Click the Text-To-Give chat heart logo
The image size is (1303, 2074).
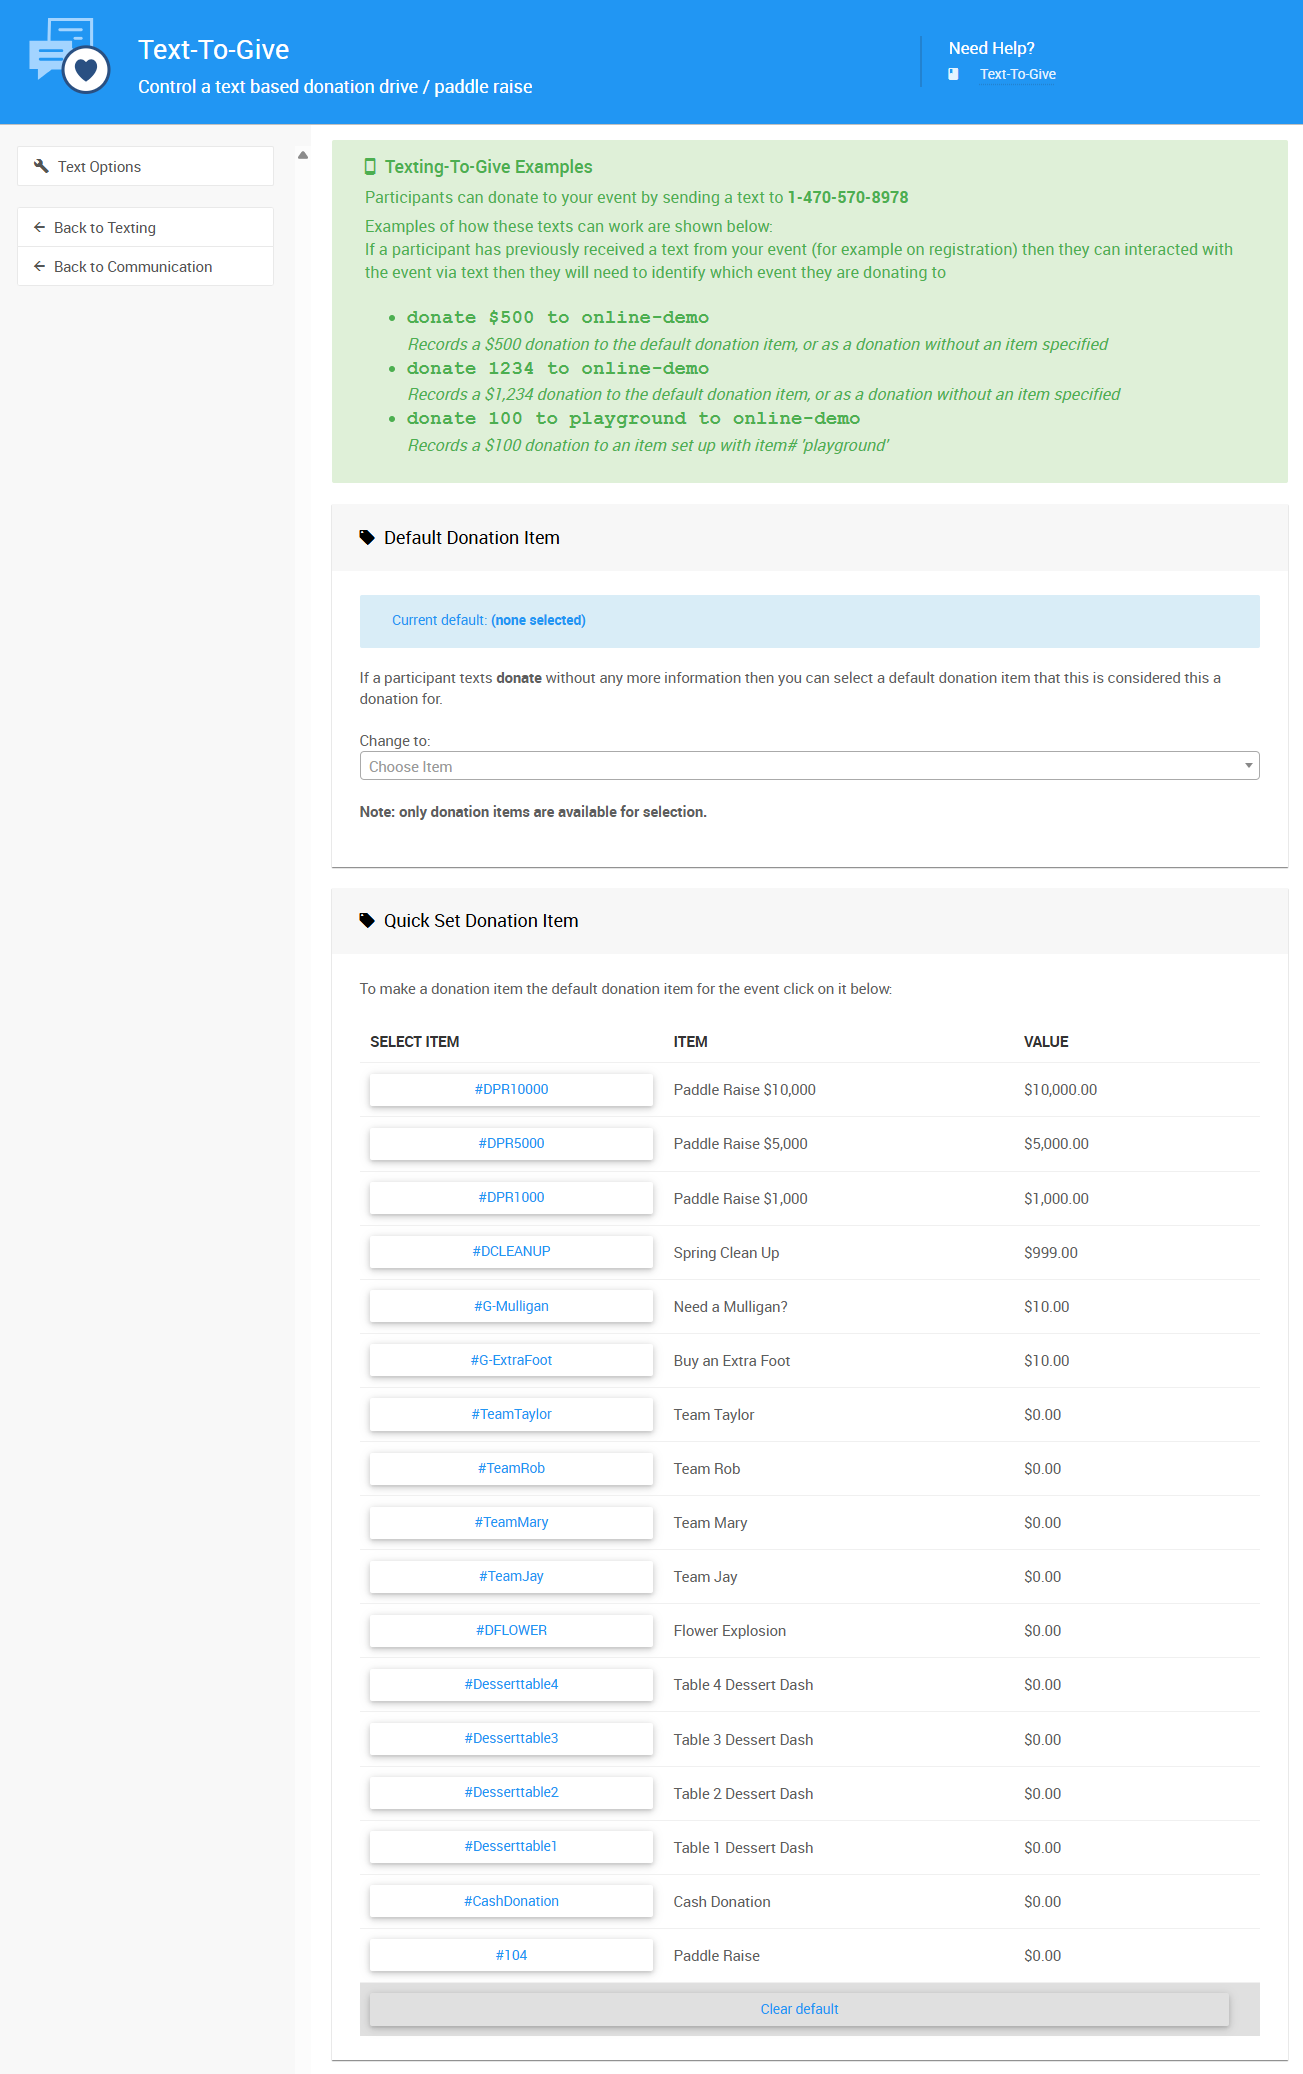(69, 56)
